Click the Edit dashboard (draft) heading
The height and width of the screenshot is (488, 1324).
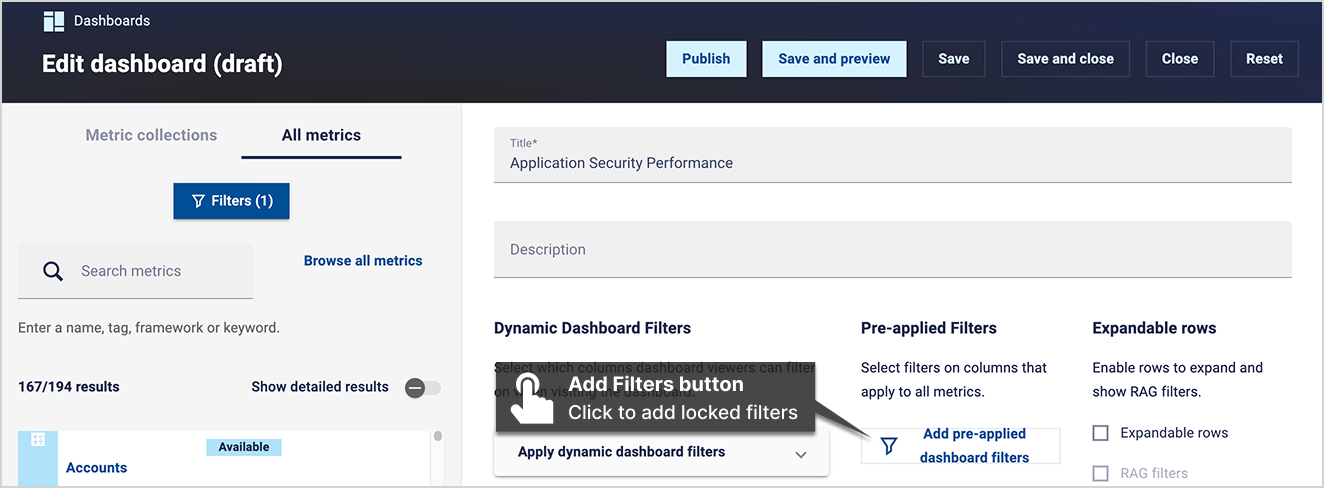(162, 64)
